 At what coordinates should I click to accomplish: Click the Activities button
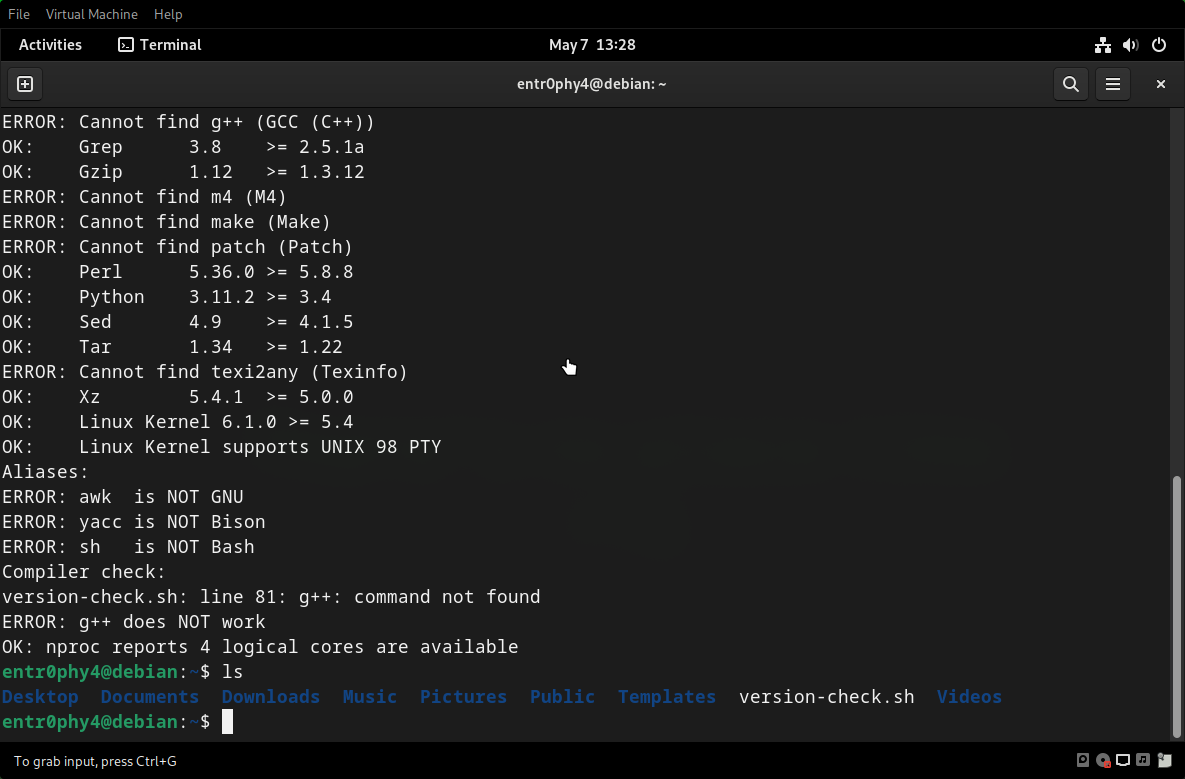tap(50, 45)
